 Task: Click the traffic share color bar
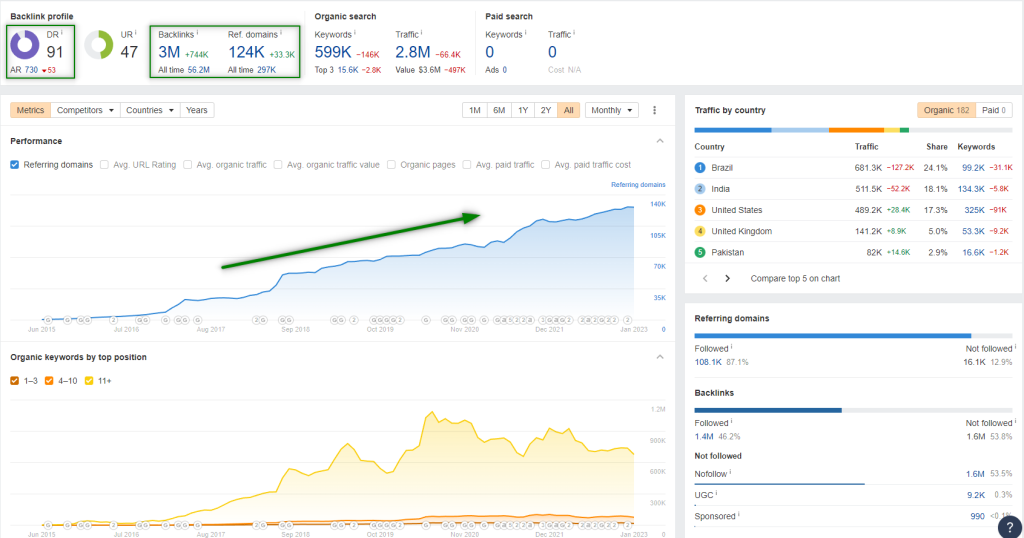pyautogui.click(x=801, y=129)
